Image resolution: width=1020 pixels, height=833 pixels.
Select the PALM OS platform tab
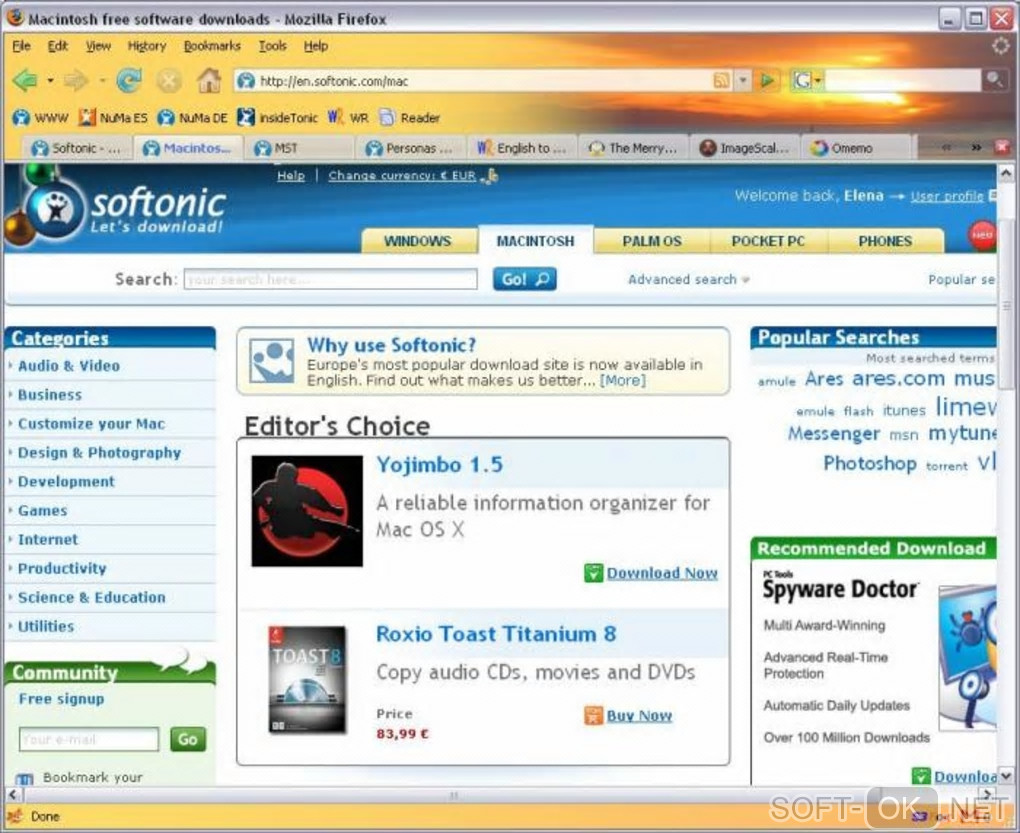652,241
